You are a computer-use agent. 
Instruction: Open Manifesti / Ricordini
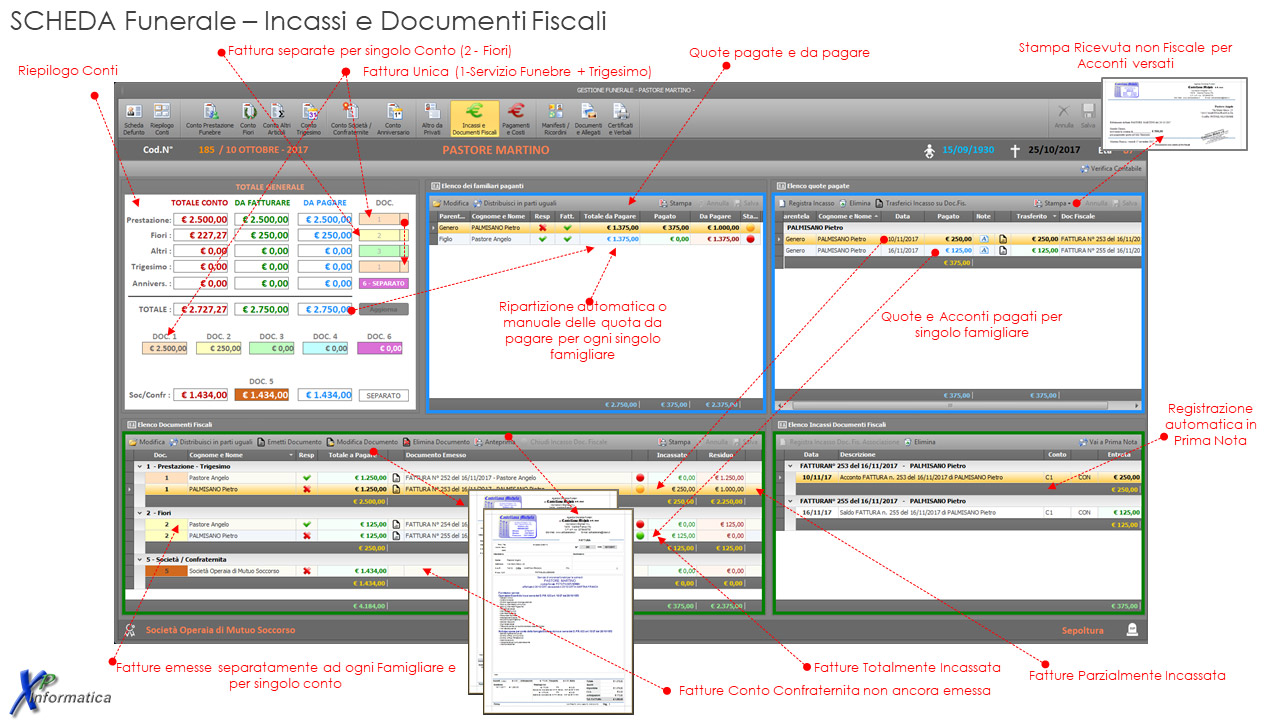coord(554,118)
